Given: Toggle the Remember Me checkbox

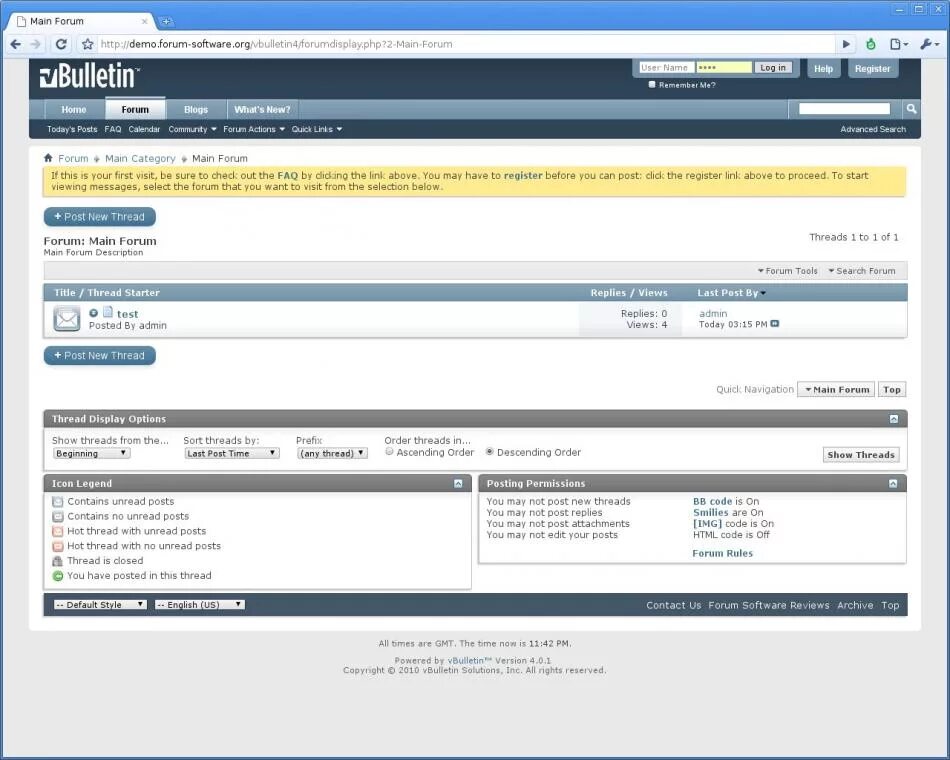Looking at the screenshot, I should 652,84.
